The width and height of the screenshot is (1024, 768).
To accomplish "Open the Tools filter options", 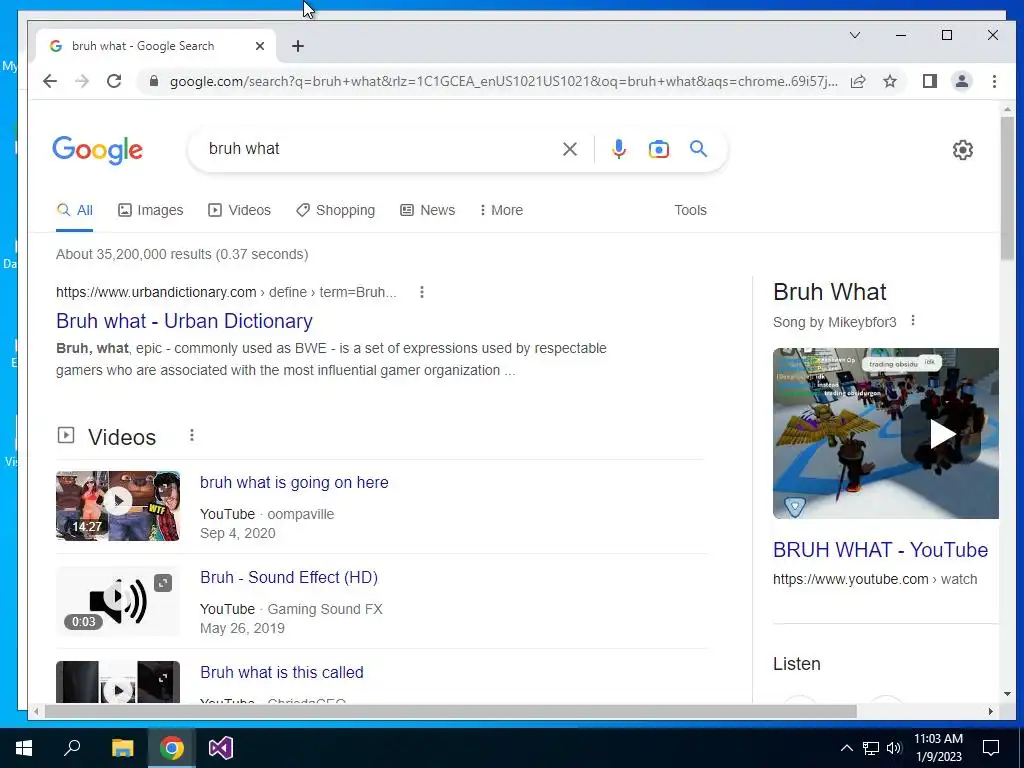I will click(x=690, y=210).
